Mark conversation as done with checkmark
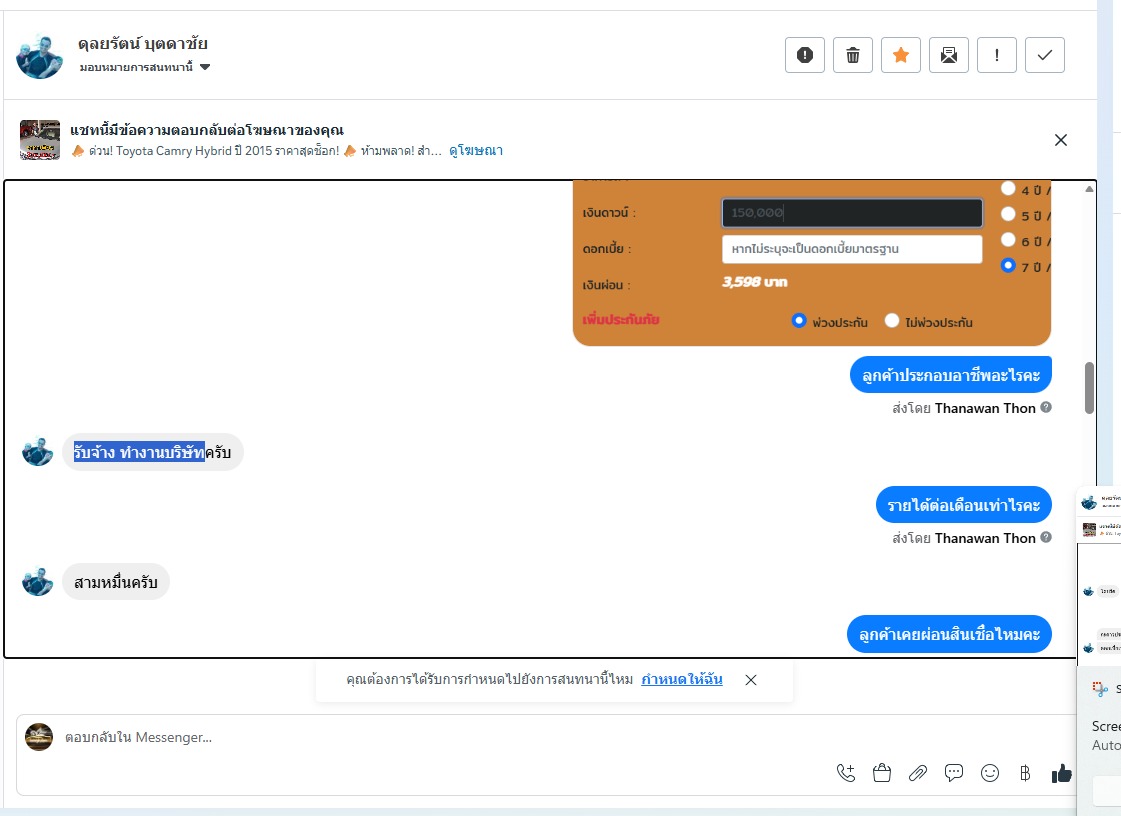The height and width of the screenshot is (816, 1121). point(1045,55)
